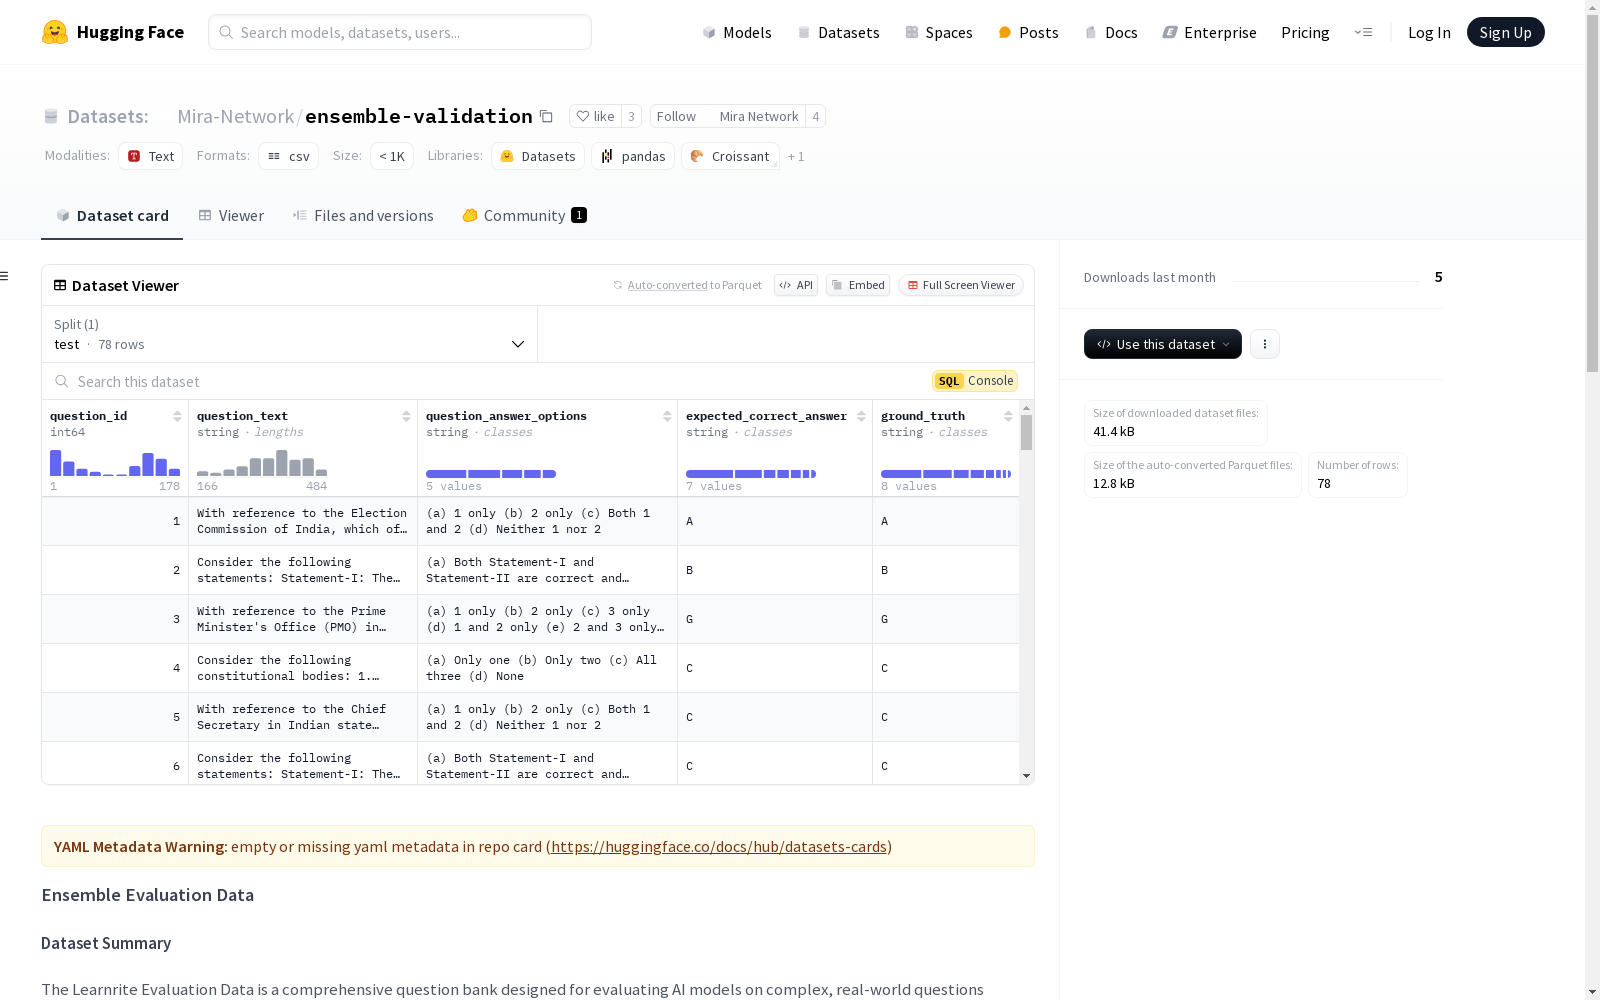Select the '(a) Only one (b) Only two' cell
This screenshot has width=1600, height=1000.
[547, 668]
